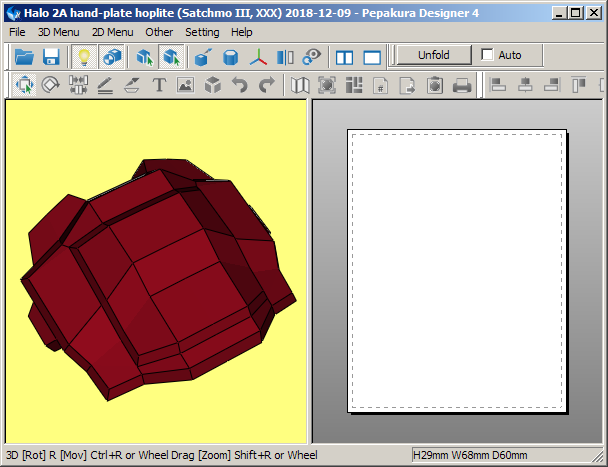
Task: Minimize the Pepakura Designer window
Action: pyautogui.click(x=559, y=13)
